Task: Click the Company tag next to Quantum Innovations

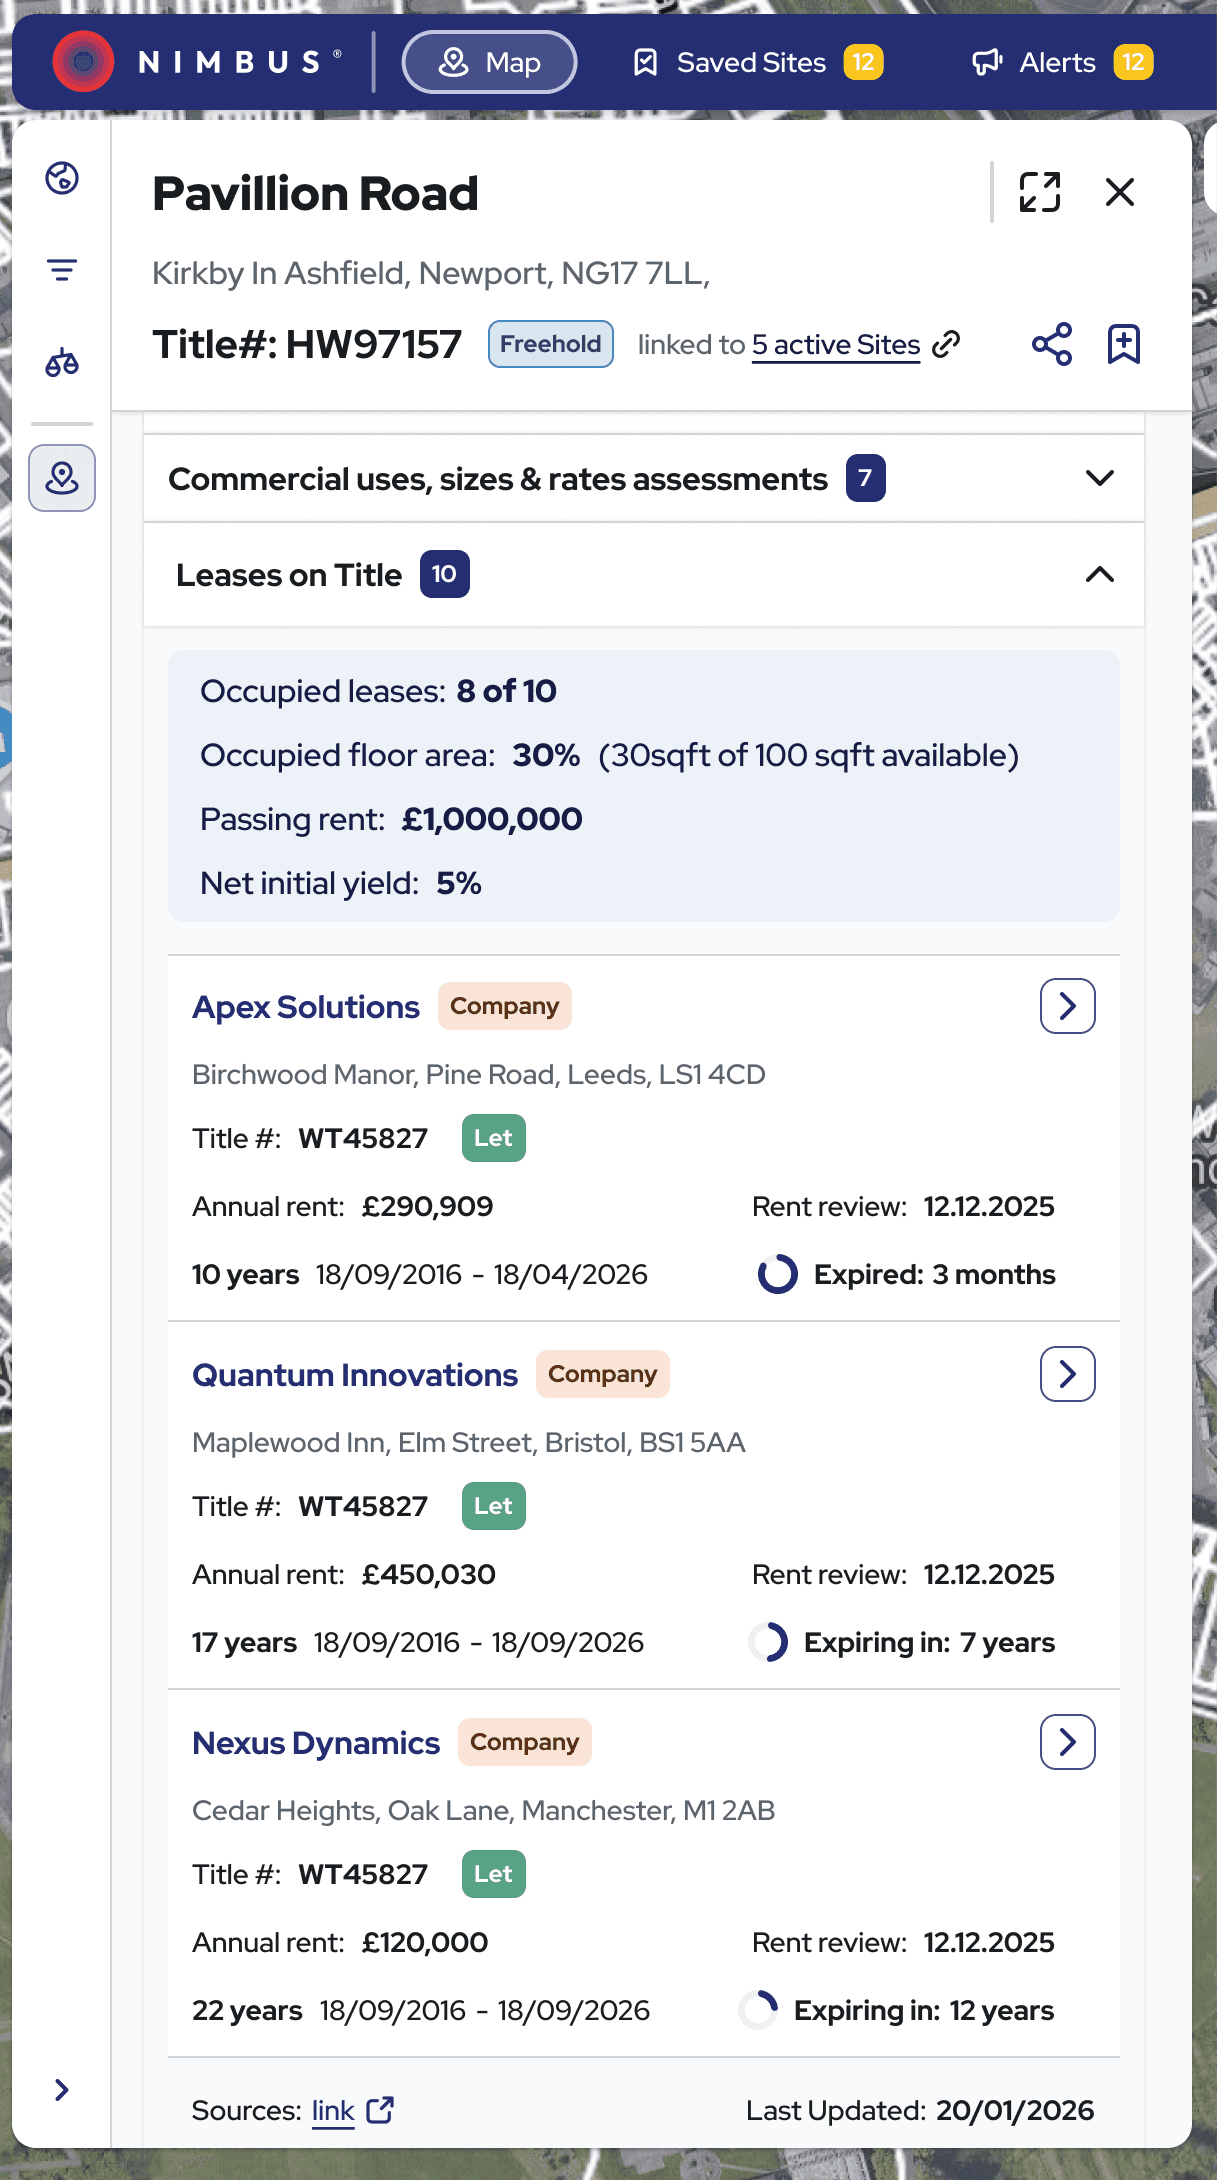Action: pyautogui.click(x=603, y=1374)
